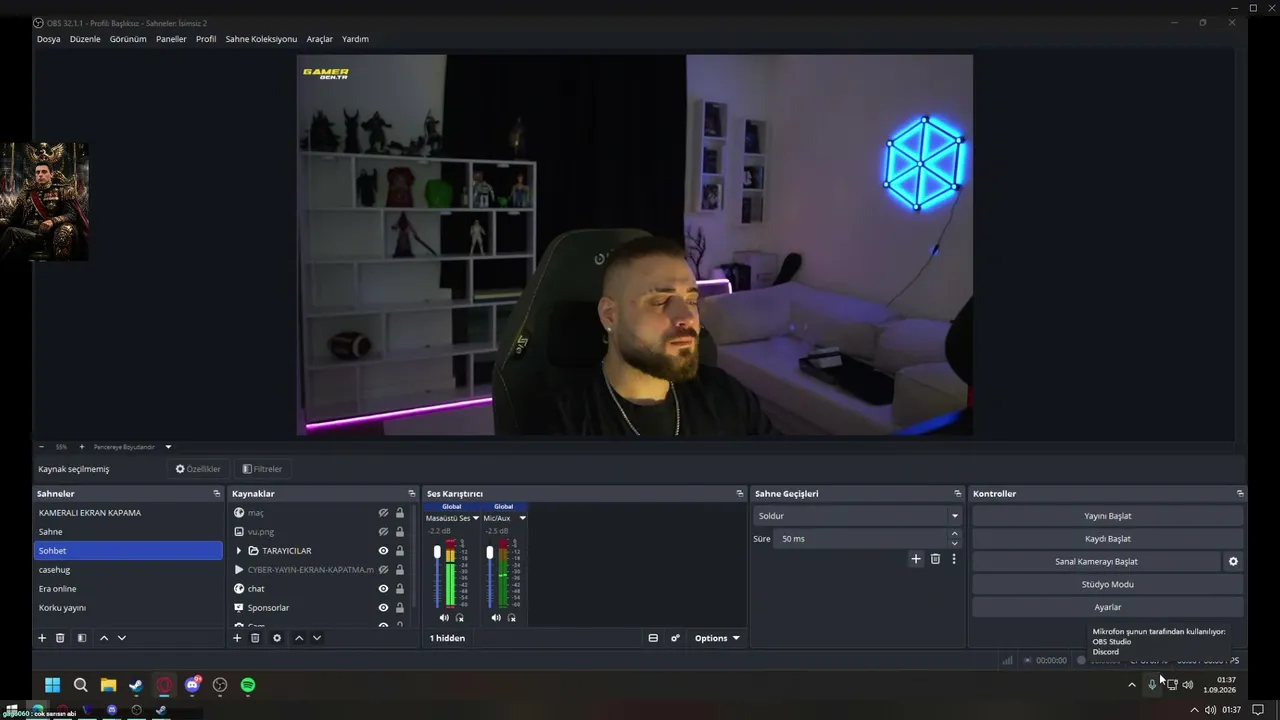
Task: Switch the audio mixer layout icon
Action: click(x=653, y=638)
